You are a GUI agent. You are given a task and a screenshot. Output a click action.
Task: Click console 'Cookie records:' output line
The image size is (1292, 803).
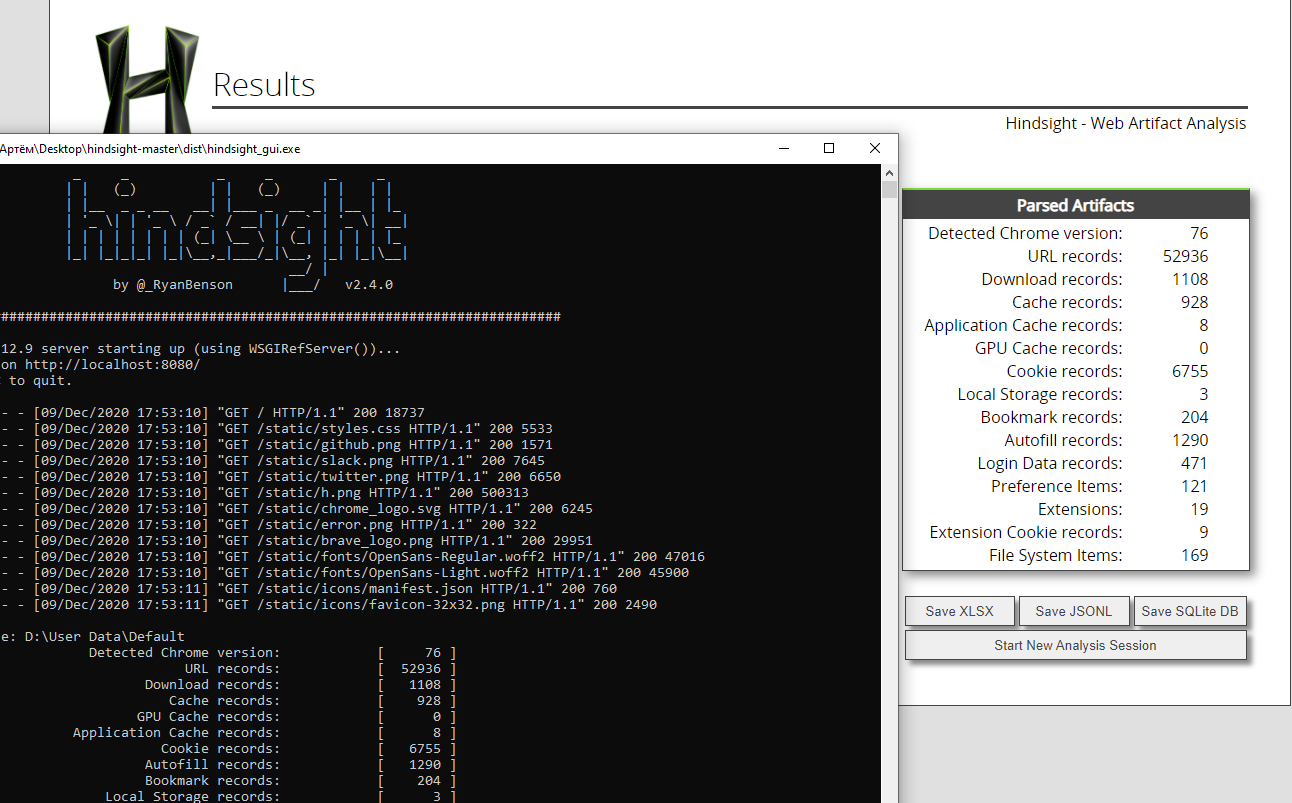coord(308,748)
